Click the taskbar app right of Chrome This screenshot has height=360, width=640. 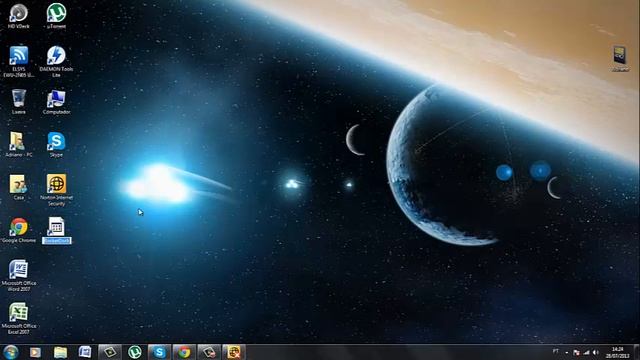(x=209, y=352)
